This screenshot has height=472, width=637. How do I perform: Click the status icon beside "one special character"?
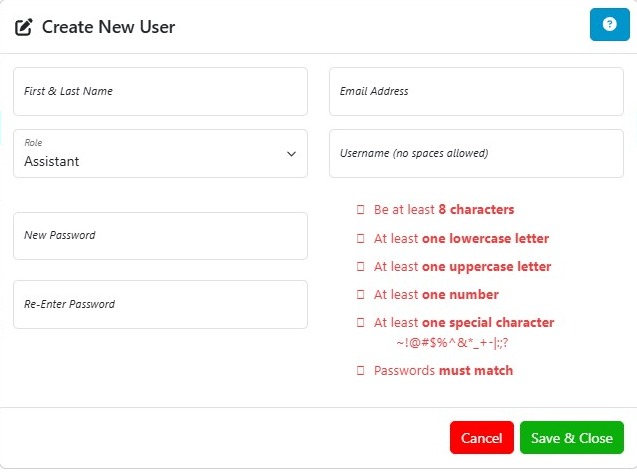tap(360, 323)
